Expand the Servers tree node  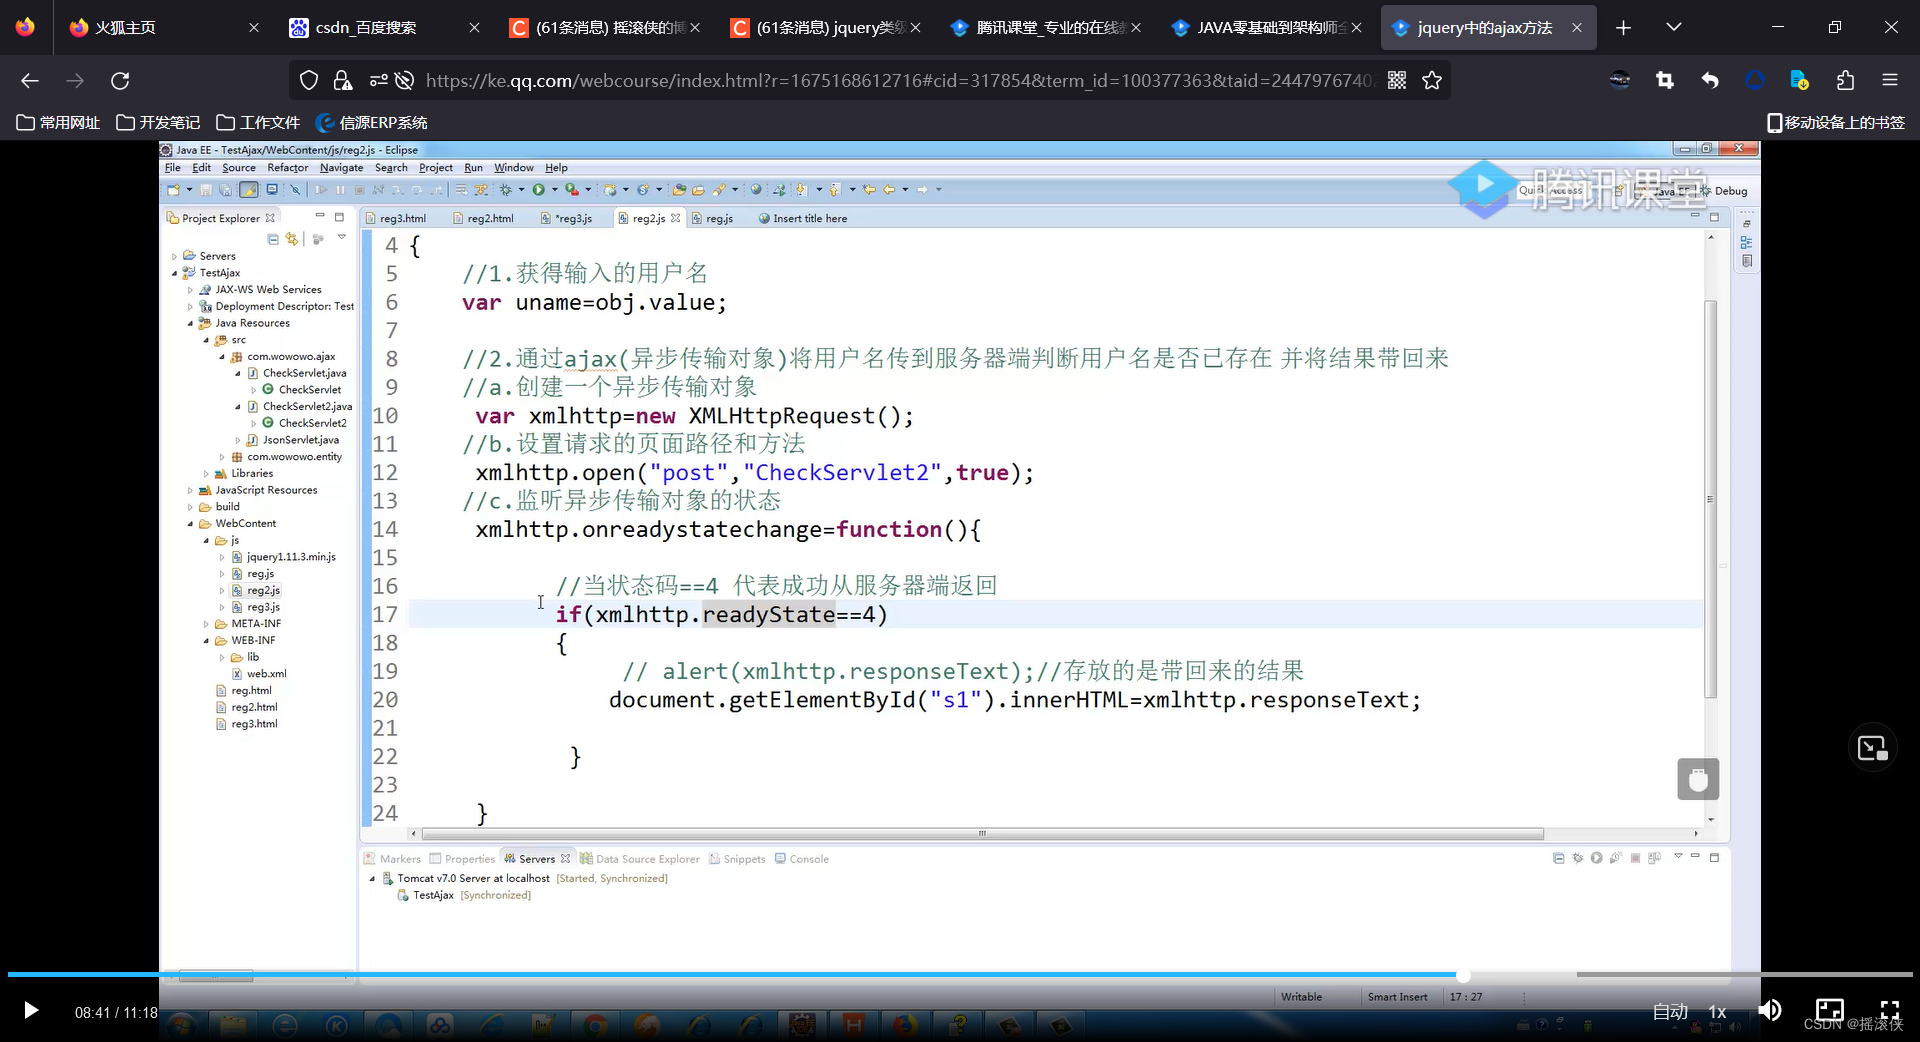click(x=174, y=256)
